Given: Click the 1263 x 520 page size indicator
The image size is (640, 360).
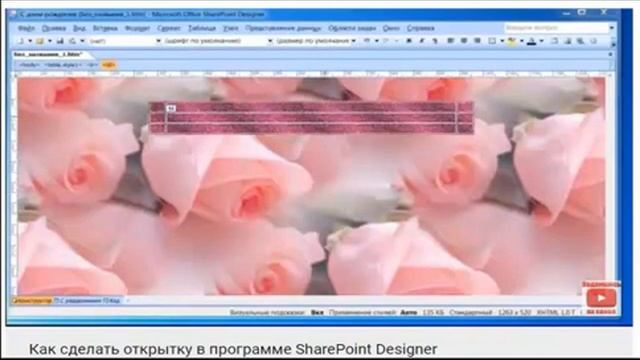Looking at the screenshot, I should (514, 312).
